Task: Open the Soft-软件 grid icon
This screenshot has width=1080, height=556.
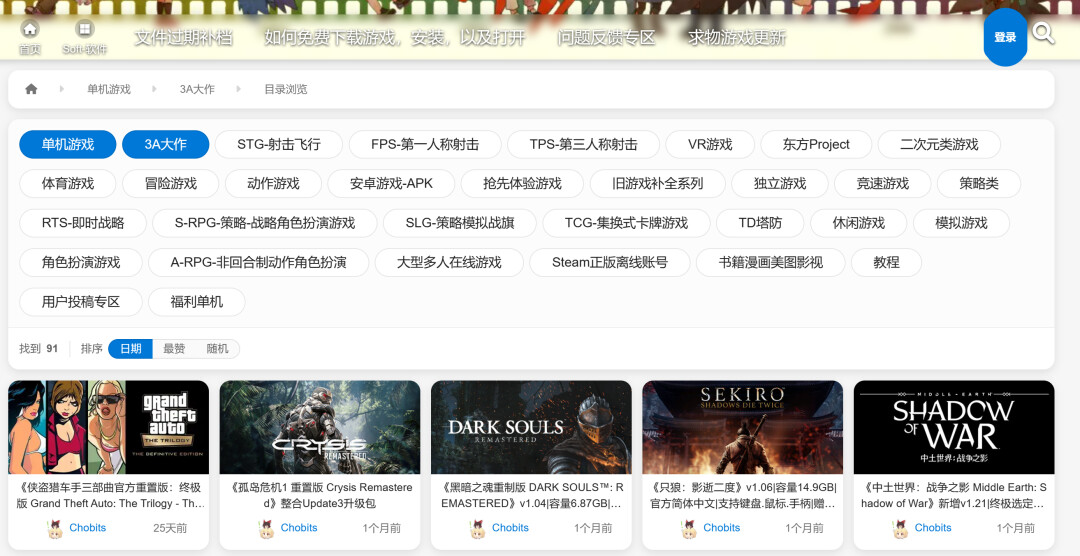Action: [x=85, y=30]
